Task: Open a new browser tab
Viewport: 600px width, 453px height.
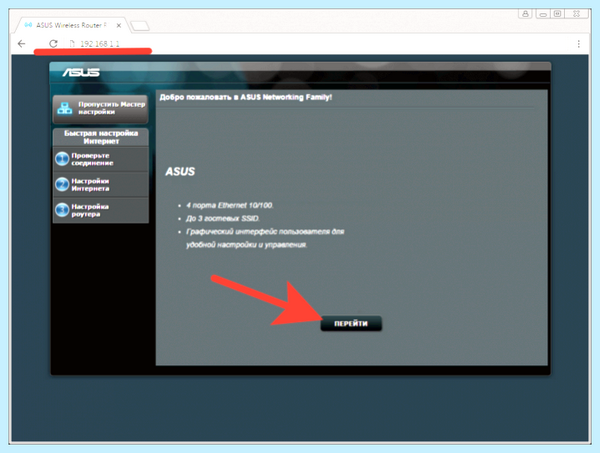Action: (x=140, y=26)
